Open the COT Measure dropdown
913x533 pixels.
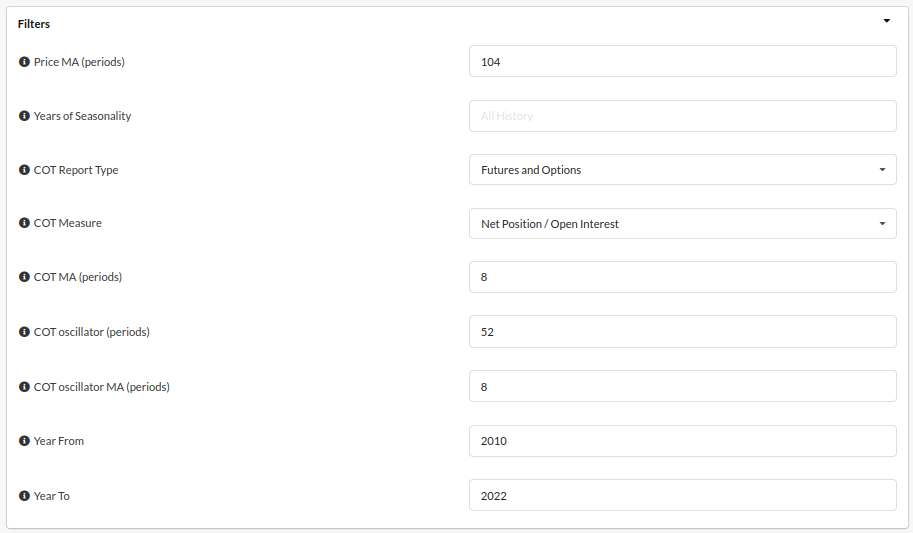pyautogui.click(x=682, y=224)
